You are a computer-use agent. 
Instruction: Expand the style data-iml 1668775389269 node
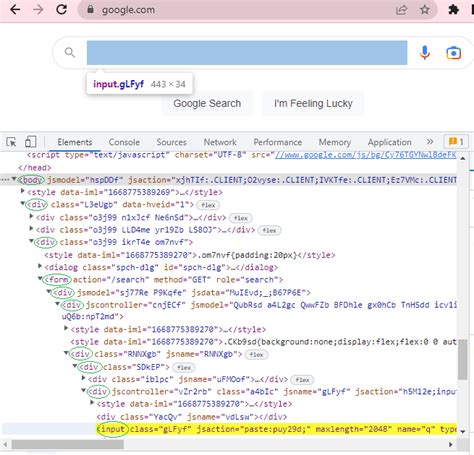coord(23,191)
